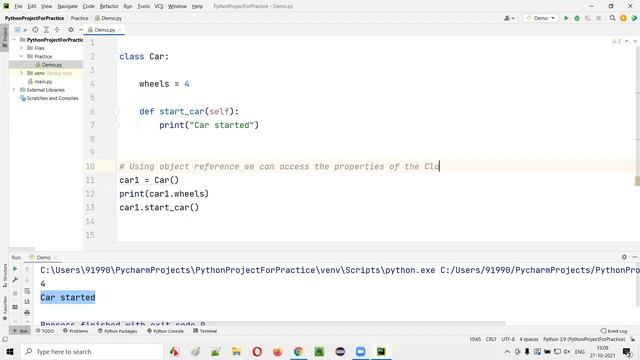Open the VCS menu
The image size is (640, 360).
pyautogui.click(x=159, y=6)
